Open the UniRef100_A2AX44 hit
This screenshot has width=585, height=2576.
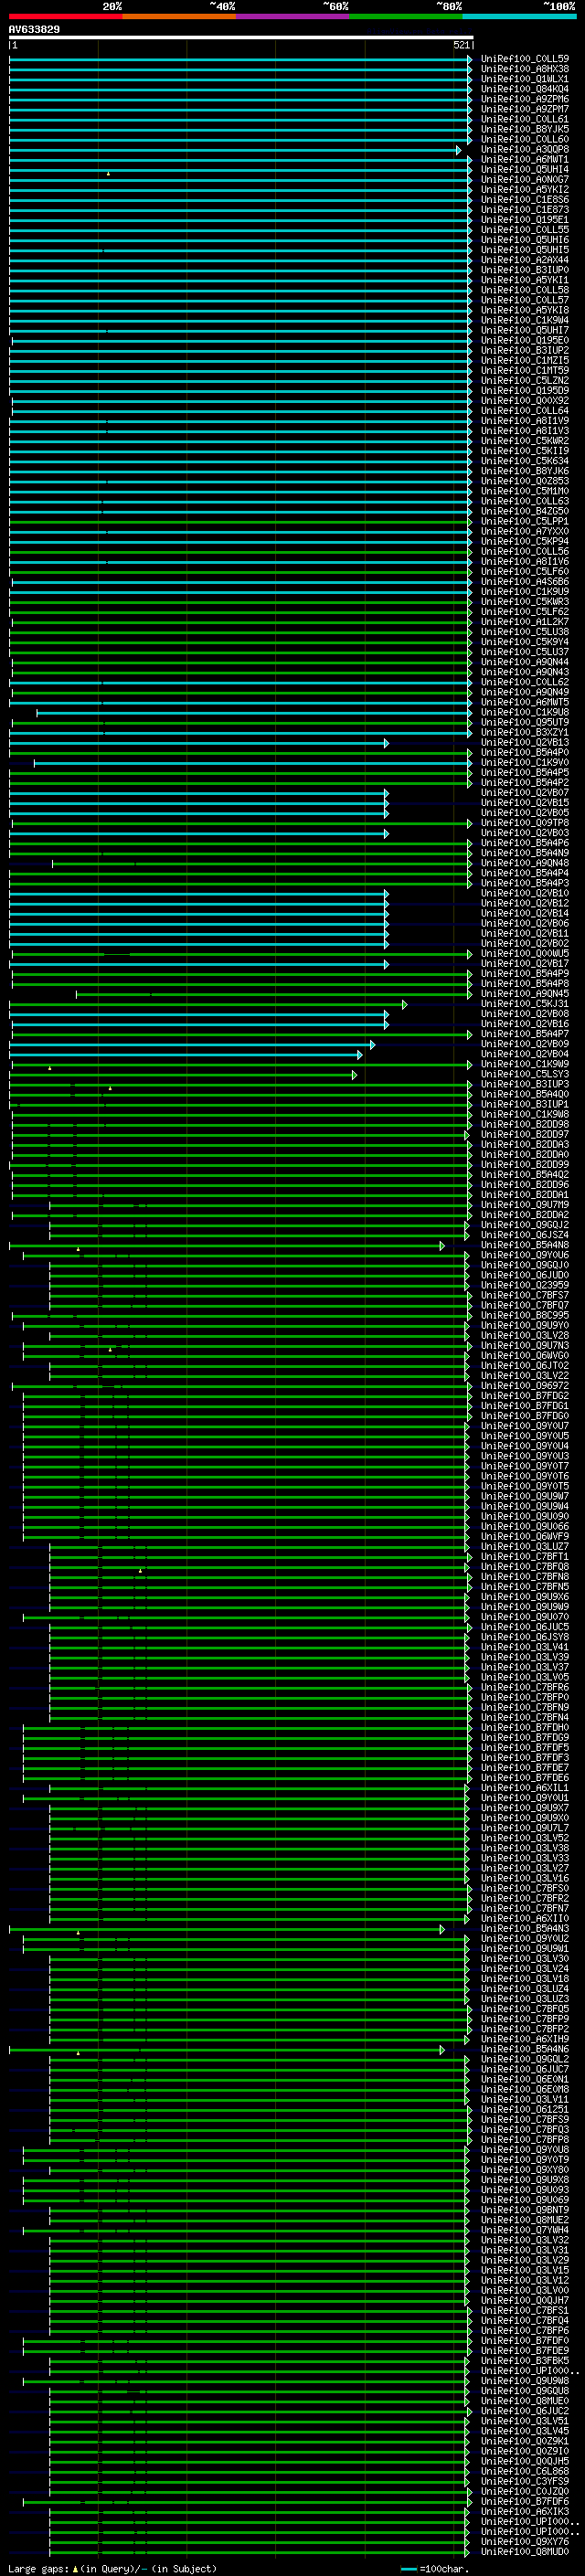click(x=524, y=260)
